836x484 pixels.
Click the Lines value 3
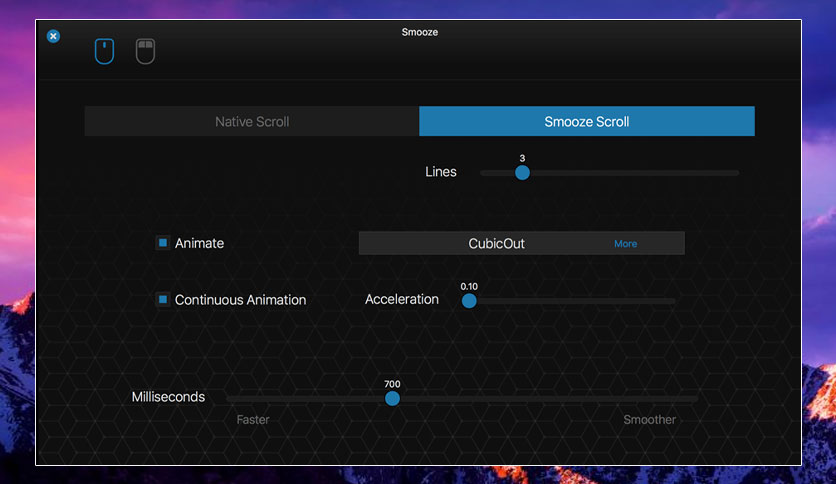tap(522, 158)
